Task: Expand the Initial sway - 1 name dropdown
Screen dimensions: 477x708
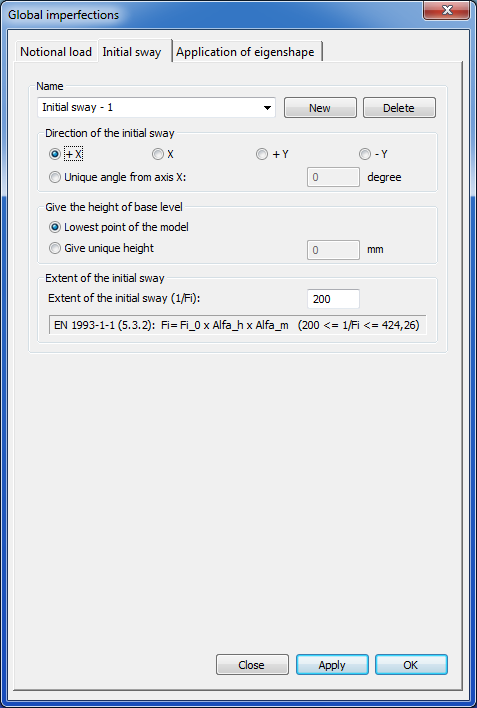Action: 156,108
